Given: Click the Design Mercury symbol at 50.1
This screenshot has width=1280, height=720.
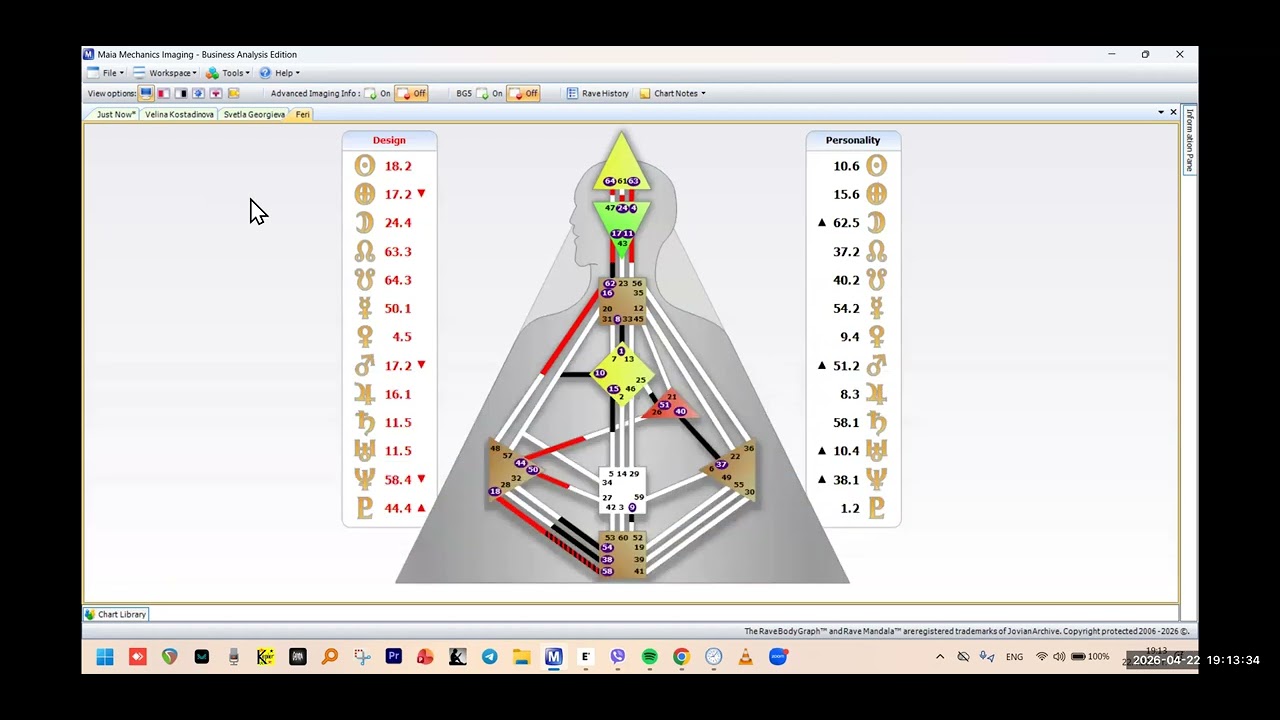Looking at the screenshot, I should pos(365,308).
